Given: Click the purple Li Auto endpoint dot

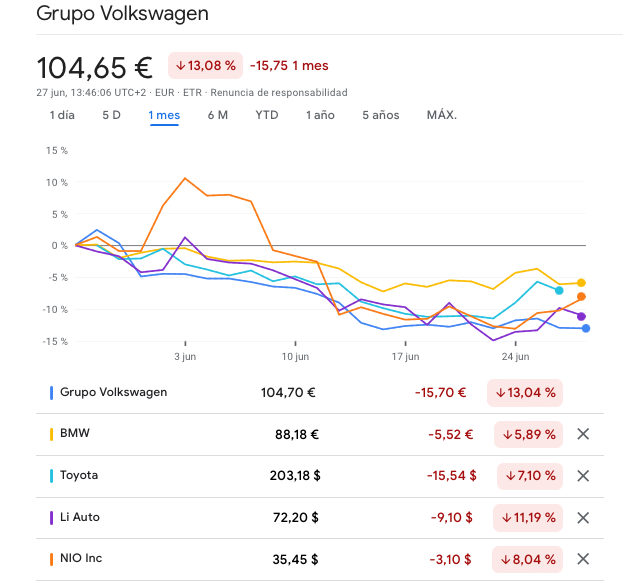Looking at the screenshot, I should click(581, 316).
